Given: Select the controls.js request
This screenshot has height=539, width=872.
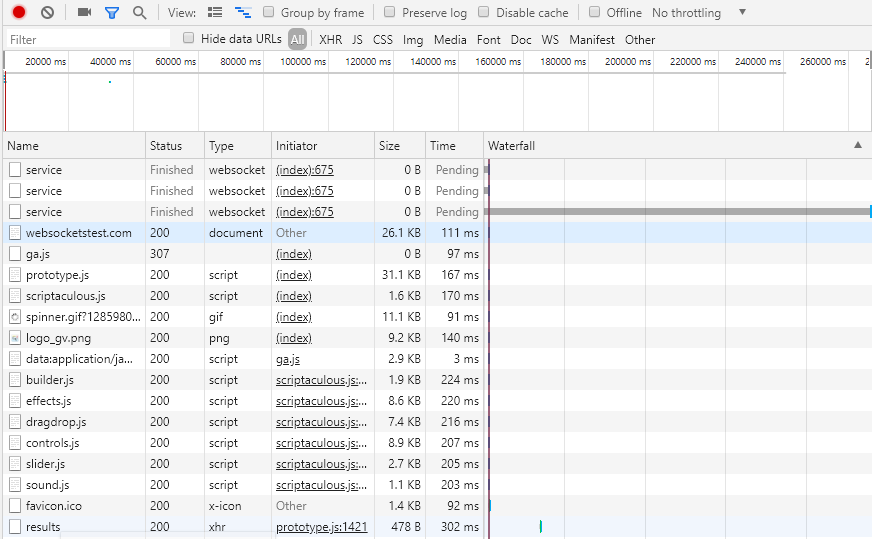Looking at the screenshot, I should [437, 443].
